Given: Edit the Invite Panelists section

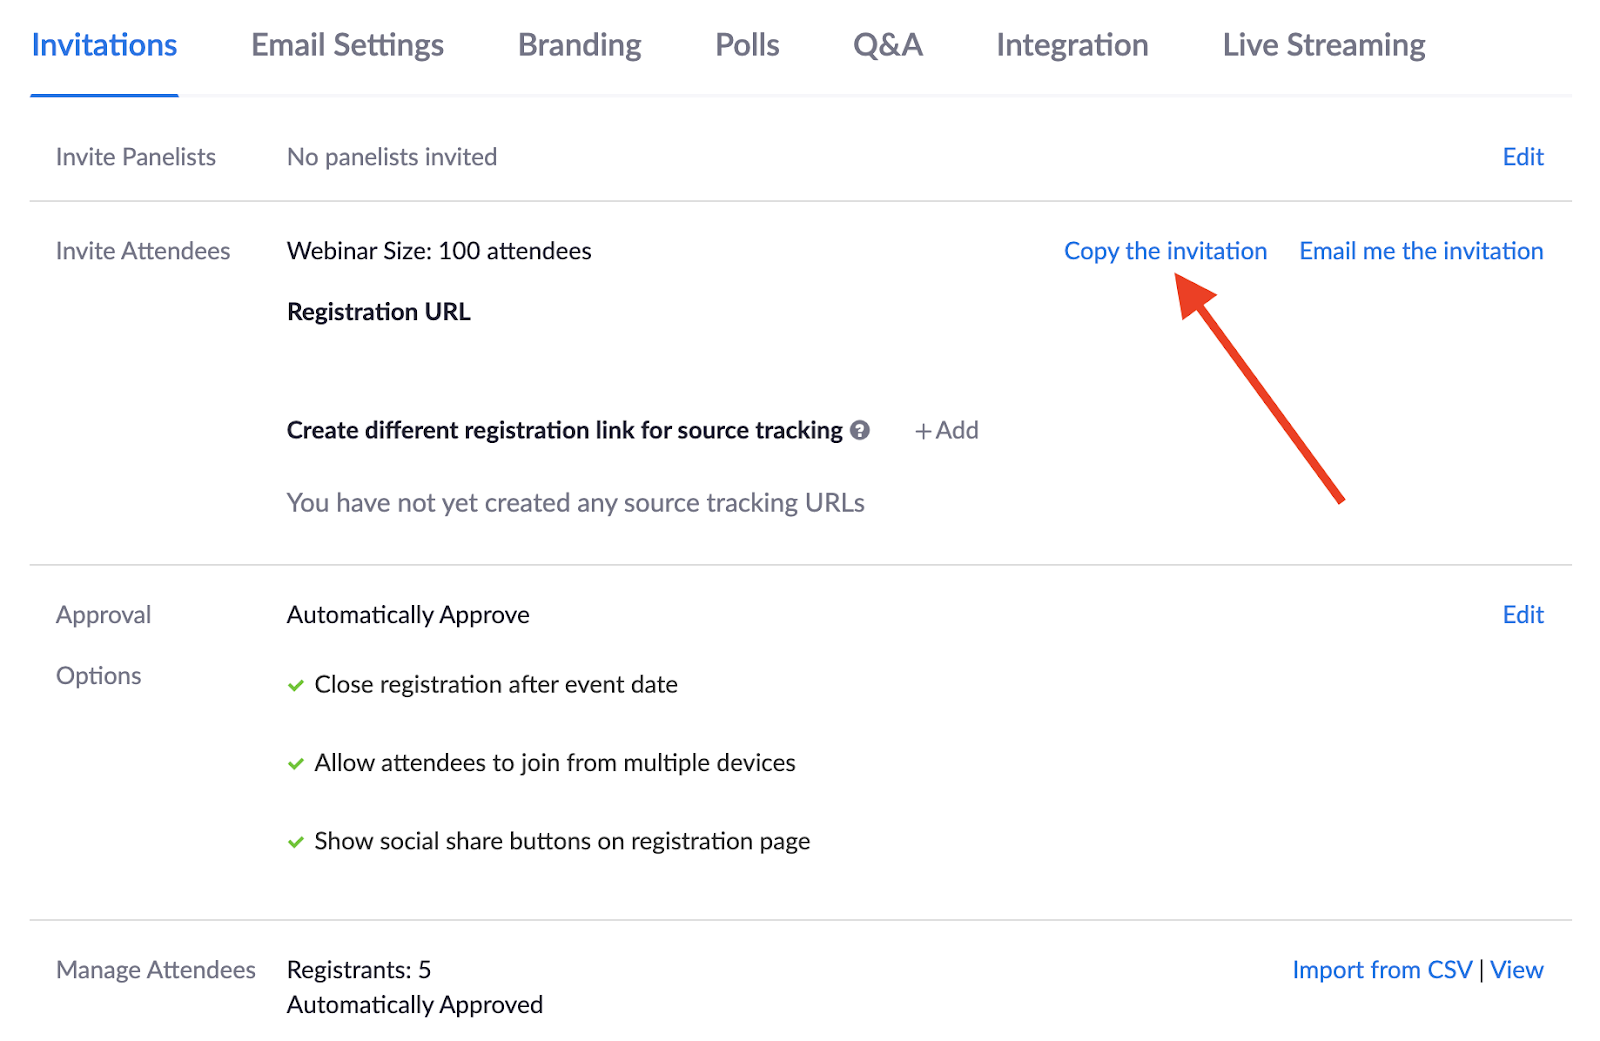Looking at the screenshot, I should tap(1522, 157).
